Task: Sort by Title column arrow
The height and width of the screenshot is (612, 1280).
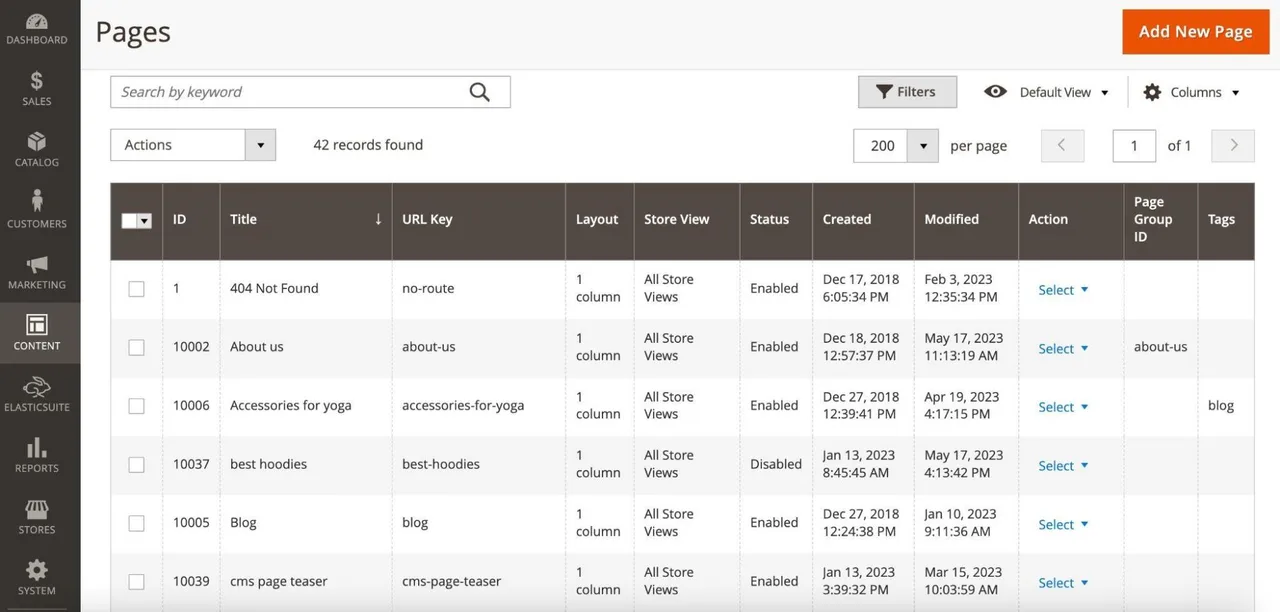Action: (378, 219)
